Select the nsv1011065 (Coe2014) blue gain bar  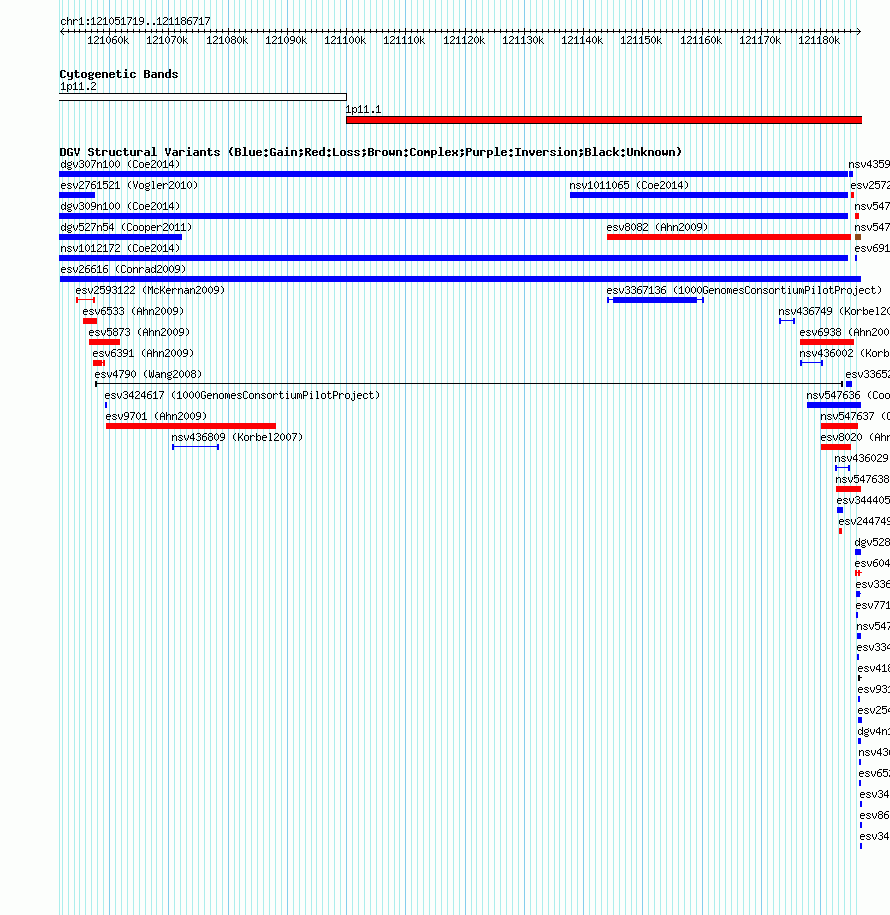709,195
